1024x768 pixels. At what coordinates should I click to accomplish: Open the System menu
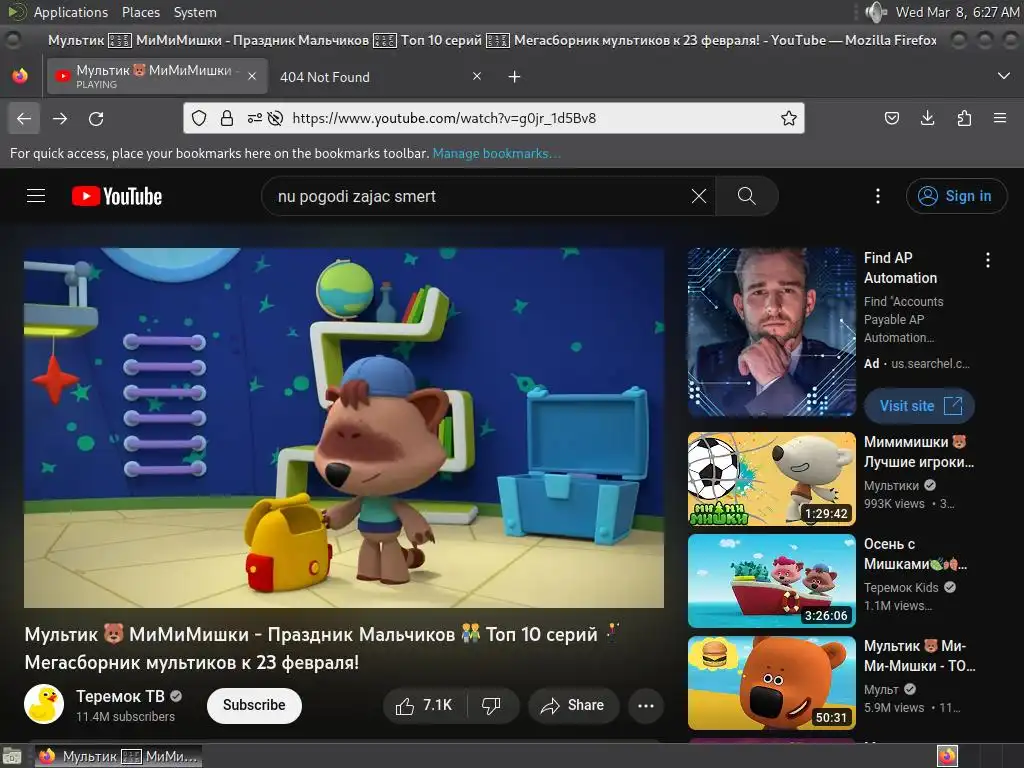pos(195,12)
